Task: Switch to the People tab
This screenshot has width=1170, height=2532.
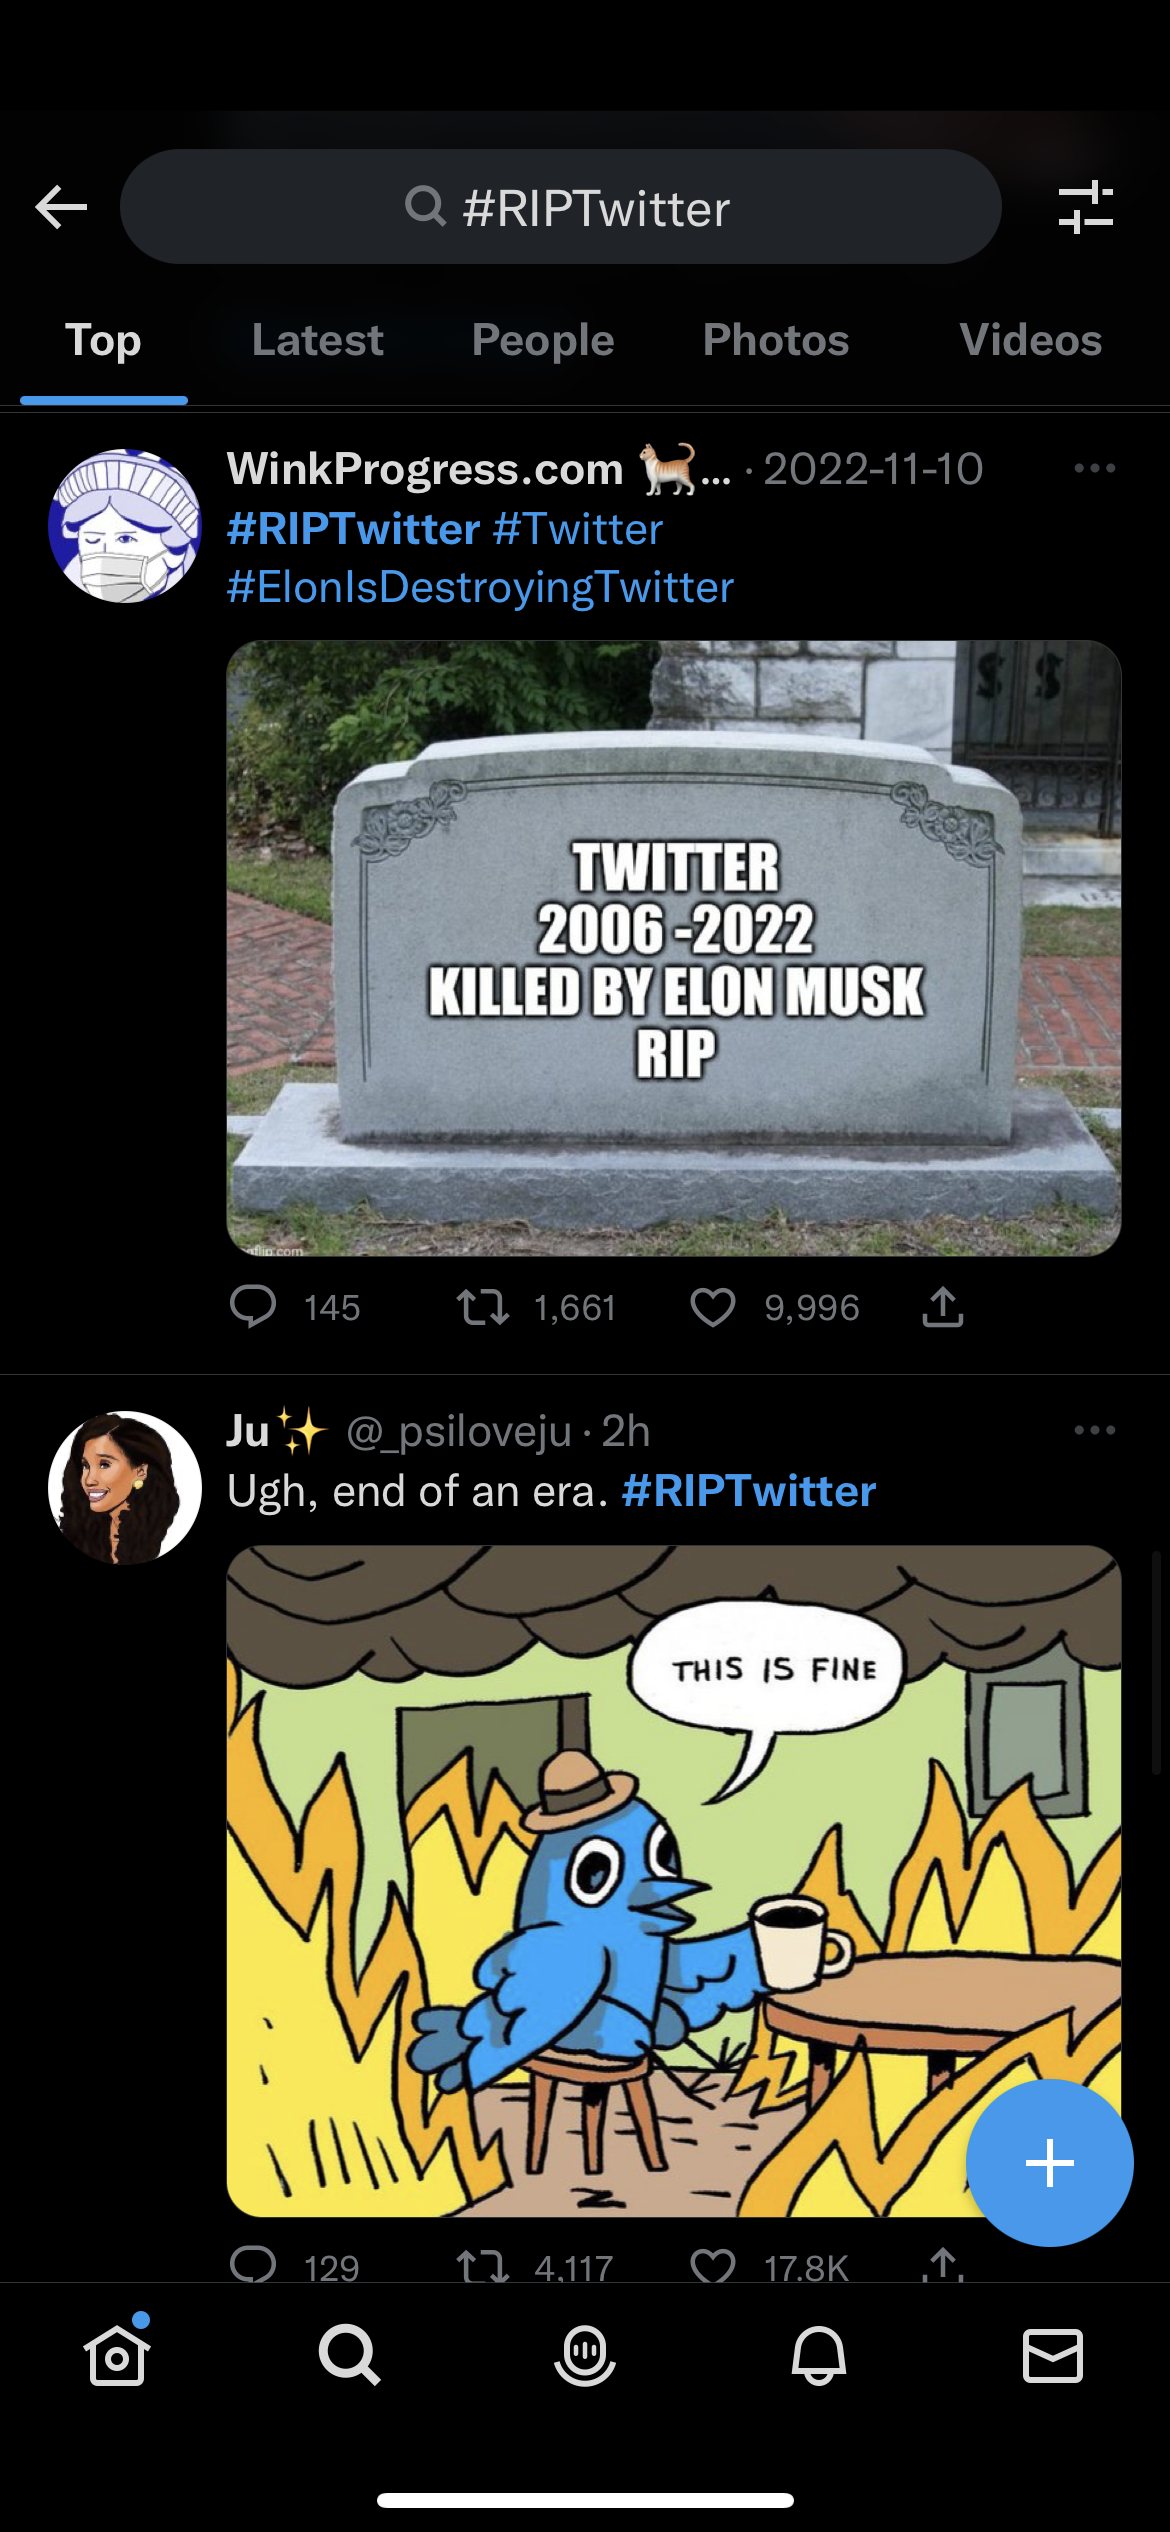Action: tap(543, 341)
